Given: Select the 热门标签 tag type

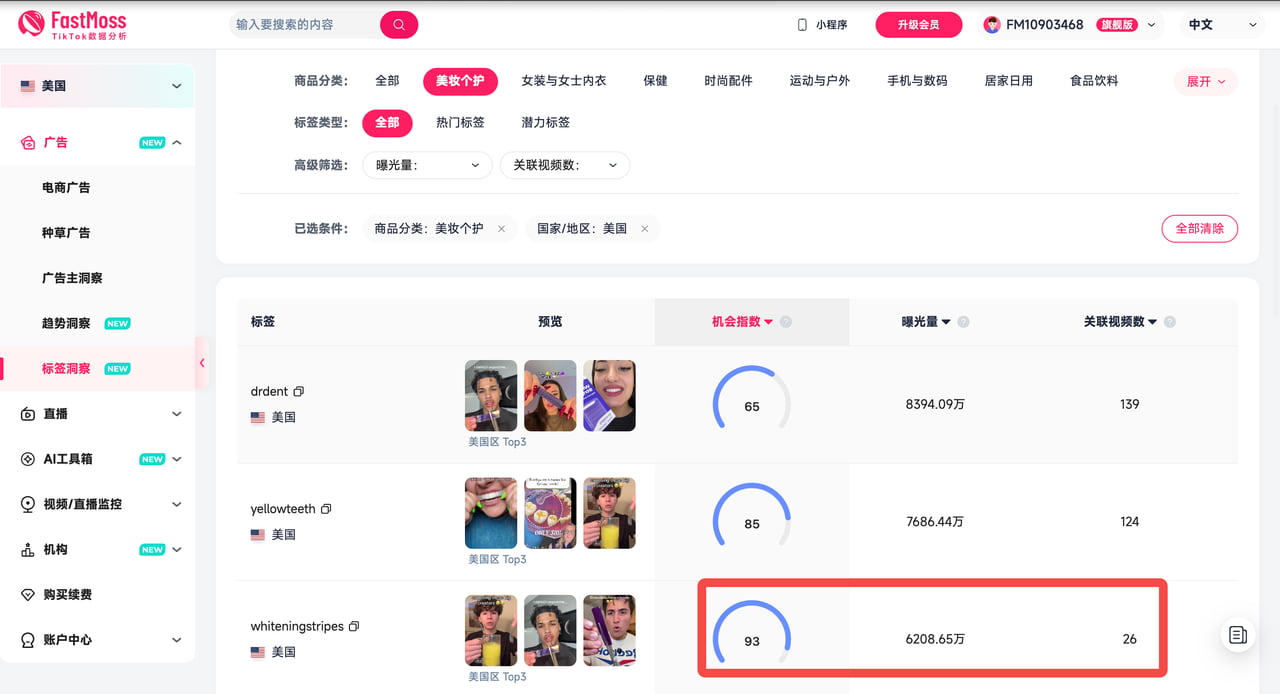Looking at the screenshot, I should 460,122.
